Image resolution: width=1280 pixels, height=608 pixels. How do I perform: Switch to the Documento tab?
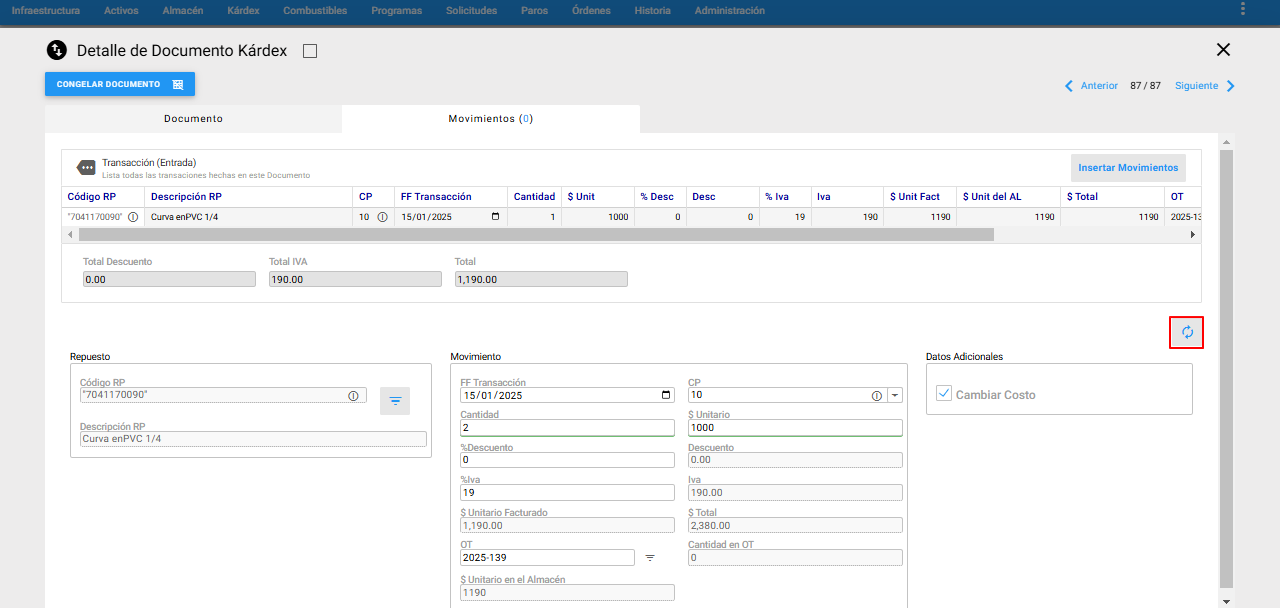click(193, 119)
